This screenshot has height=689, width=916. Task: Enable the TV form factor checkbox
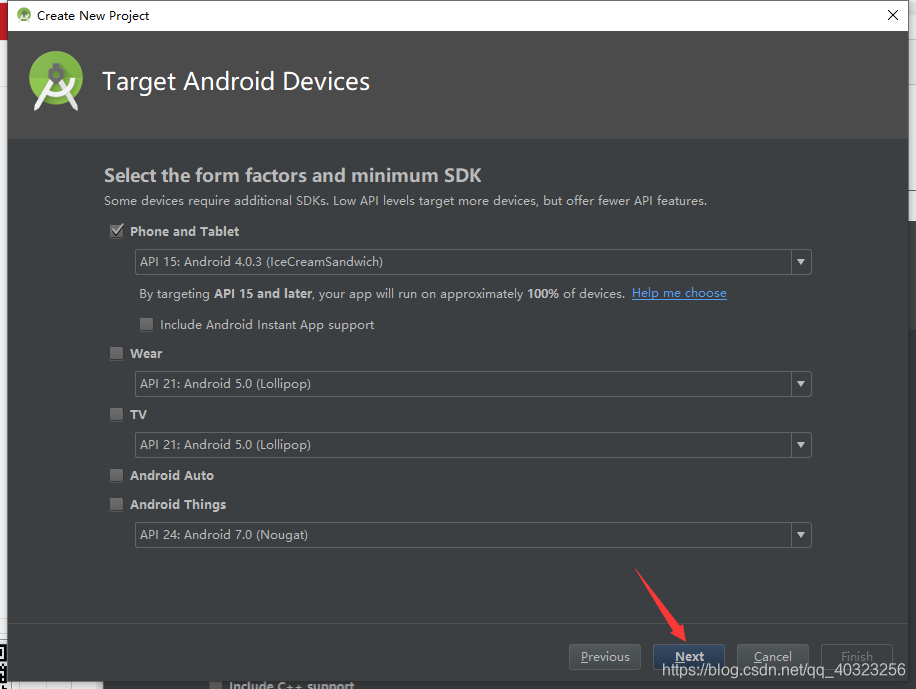click(x=117, y=414)
